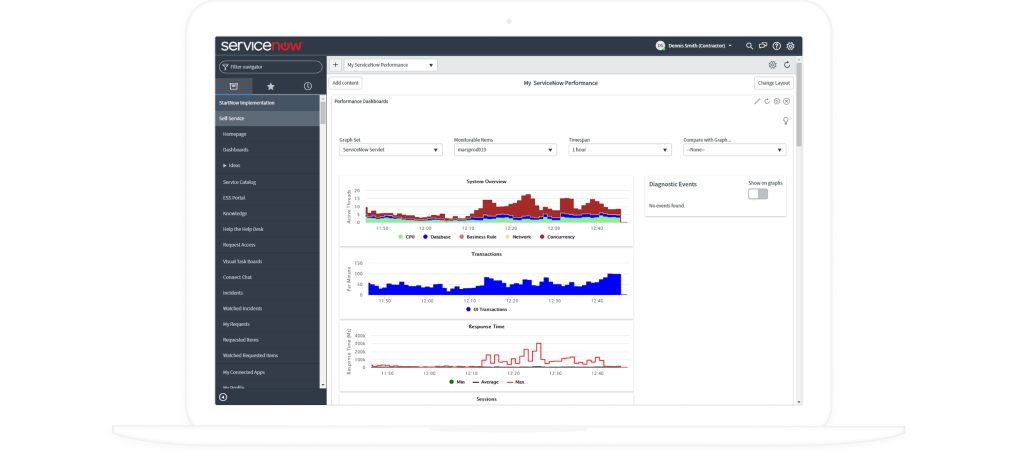Click the Change Layout button
The height and width of the screenshot is (450, 1018).
click(774, 83)
